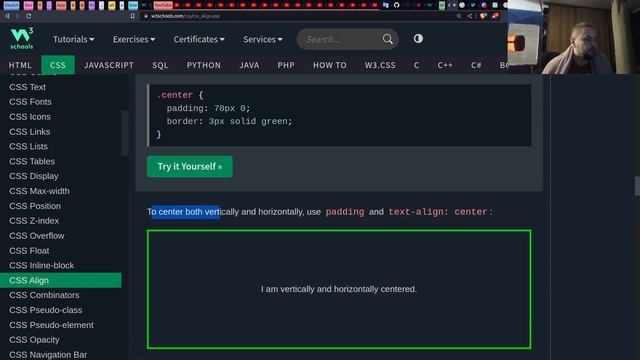Switch to the Twitter bird browser tab
Viewport: 640px width, 360px height.
[x=473, y=5]
